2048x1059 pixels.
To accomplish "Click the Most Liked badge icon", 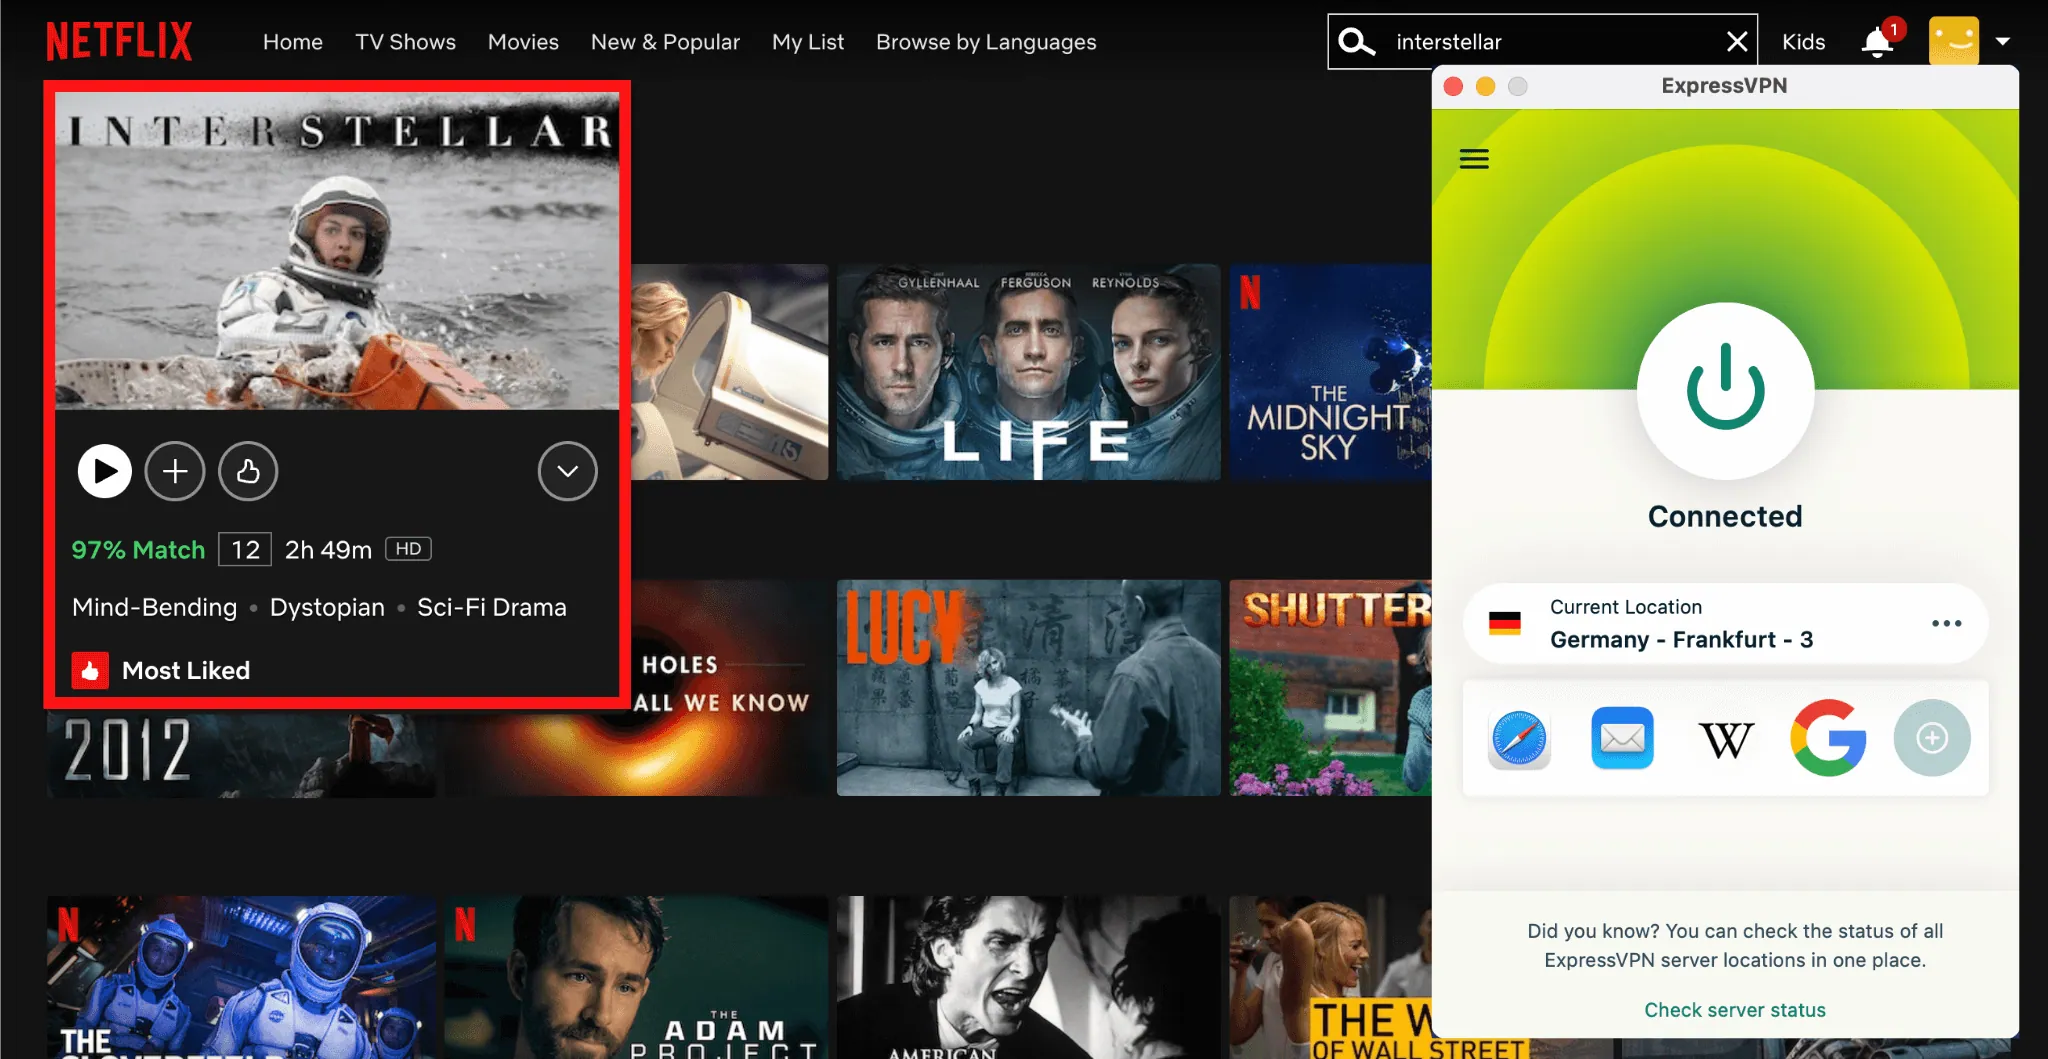I will (x=90, y=670).
